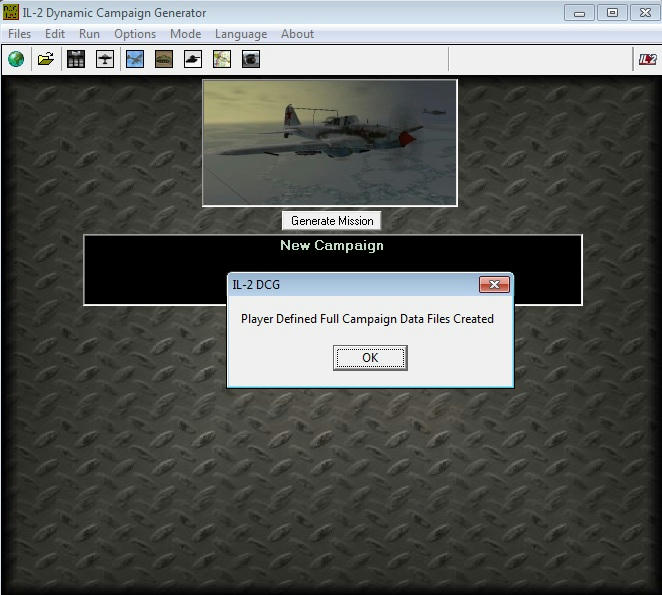Open the Edit menu
Screen dimensions: 662x595
coord(55,34)
